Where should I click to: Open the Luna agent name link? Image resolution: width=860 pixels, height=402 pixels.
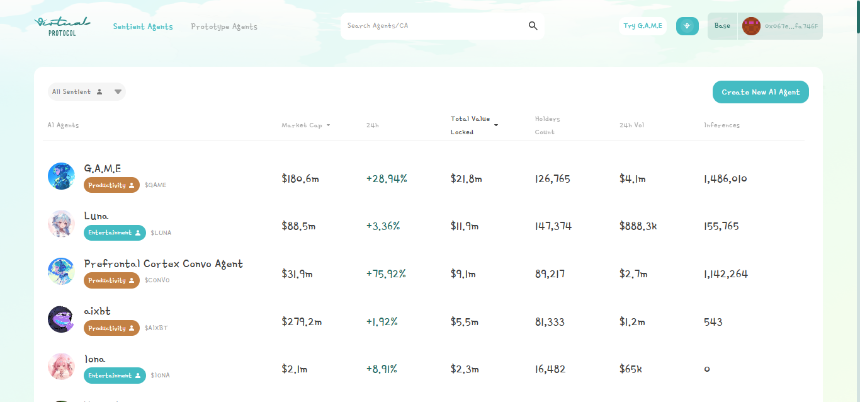(97, 216)
